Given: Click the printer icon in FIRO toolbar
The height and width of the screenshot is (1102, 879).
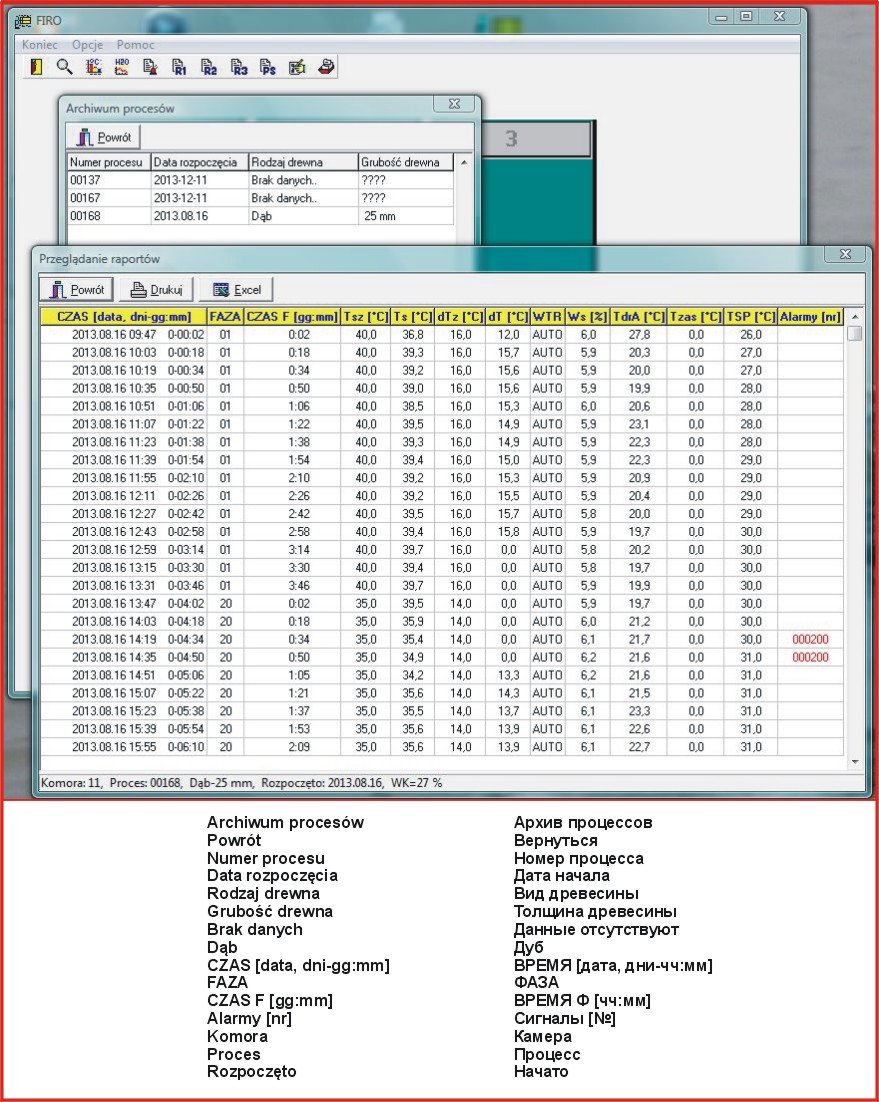Looking at the screenshot, I should [326, 67].
